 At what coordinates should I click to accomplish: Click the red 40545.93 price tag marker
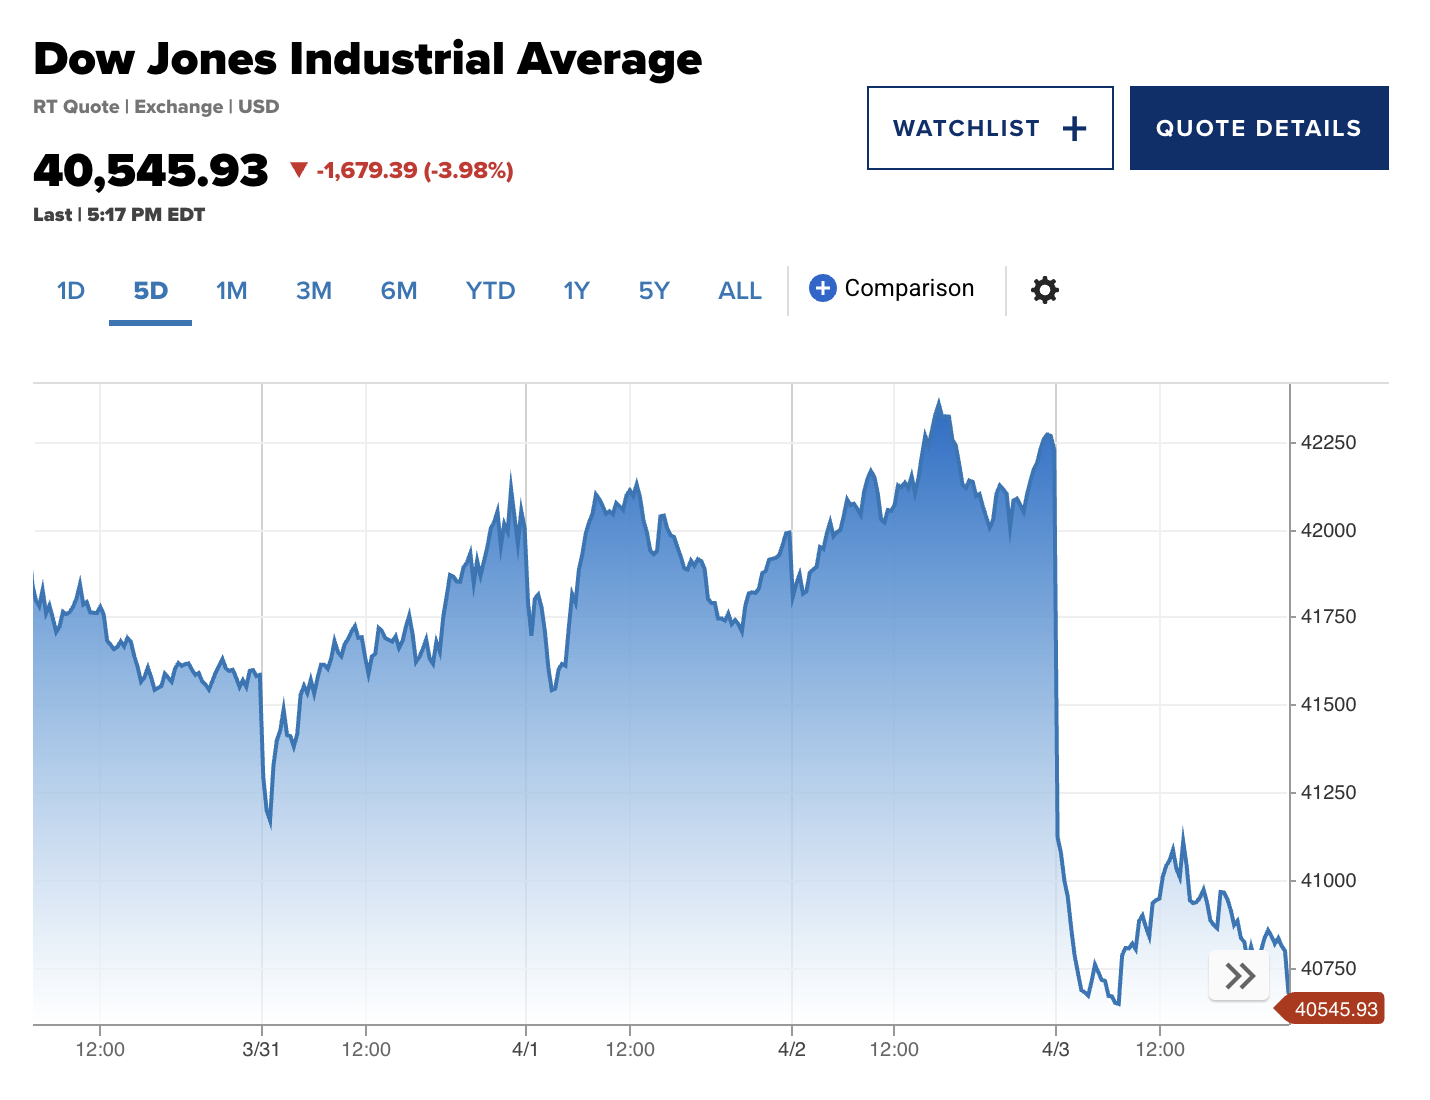[x=1330, y=1009]
